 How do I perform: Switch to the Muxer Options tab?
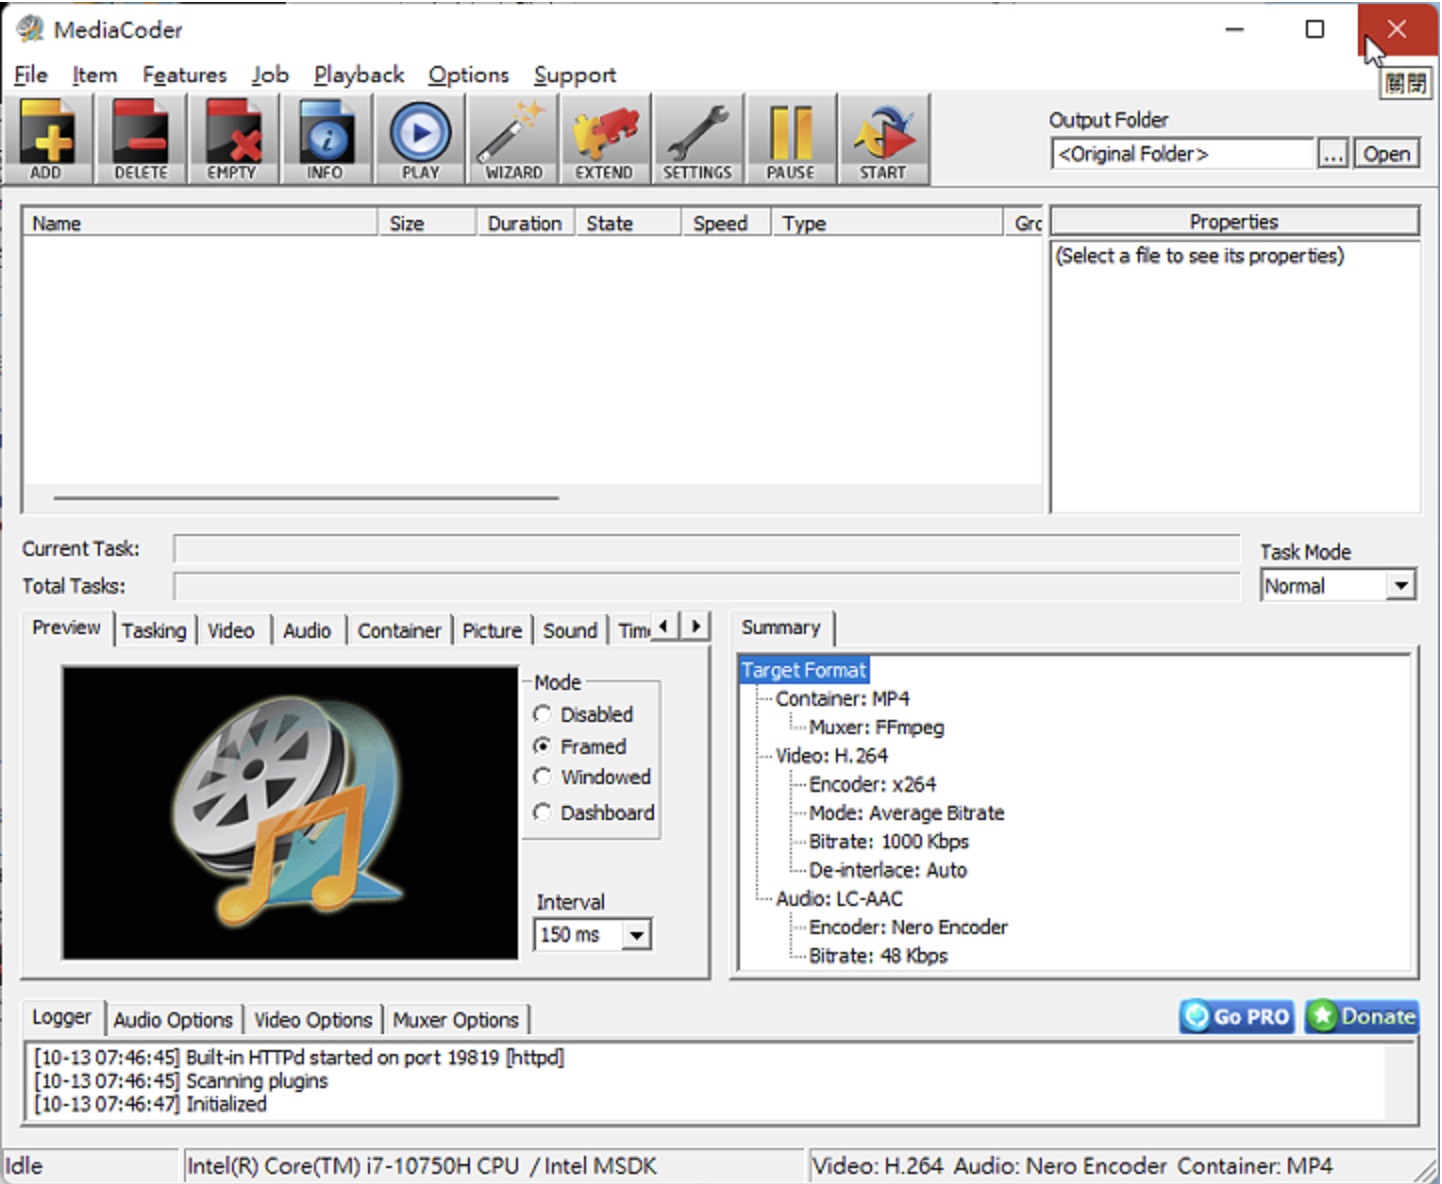coord(456,1020)
